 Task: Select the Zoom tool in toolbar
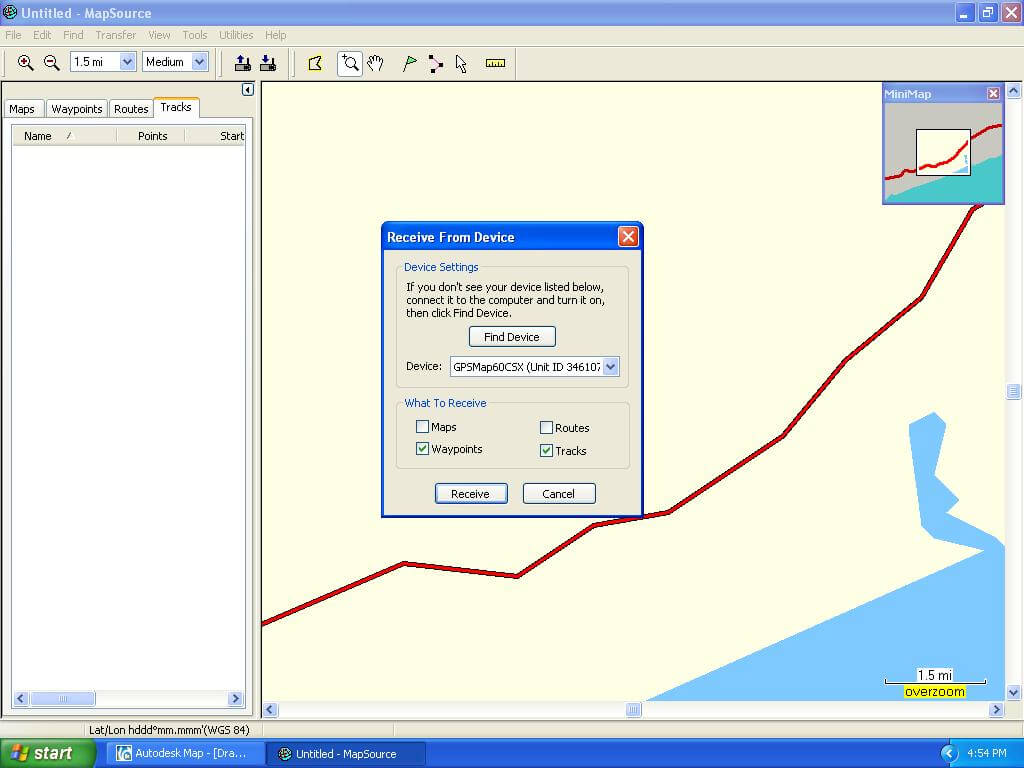coord(350,63)
